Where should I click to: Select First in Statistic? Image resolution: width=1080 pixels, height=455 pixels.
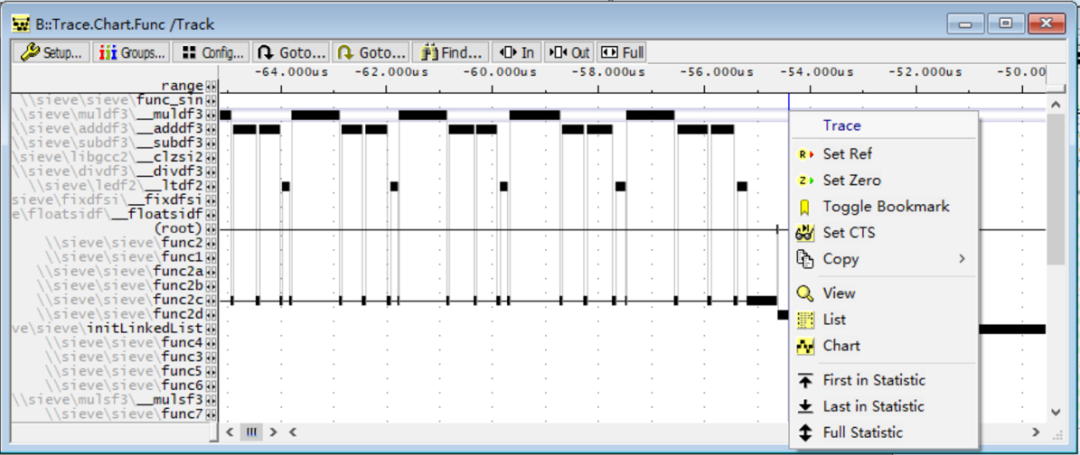click(x=873, y=380)
